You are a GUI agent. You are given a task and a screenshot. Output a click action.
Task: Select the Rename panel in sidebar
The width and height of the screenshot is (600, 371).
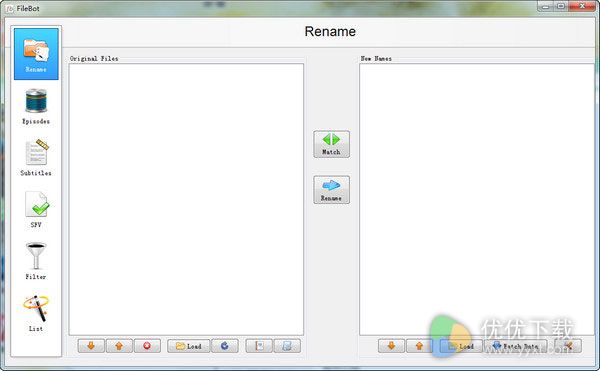point(36,54)
